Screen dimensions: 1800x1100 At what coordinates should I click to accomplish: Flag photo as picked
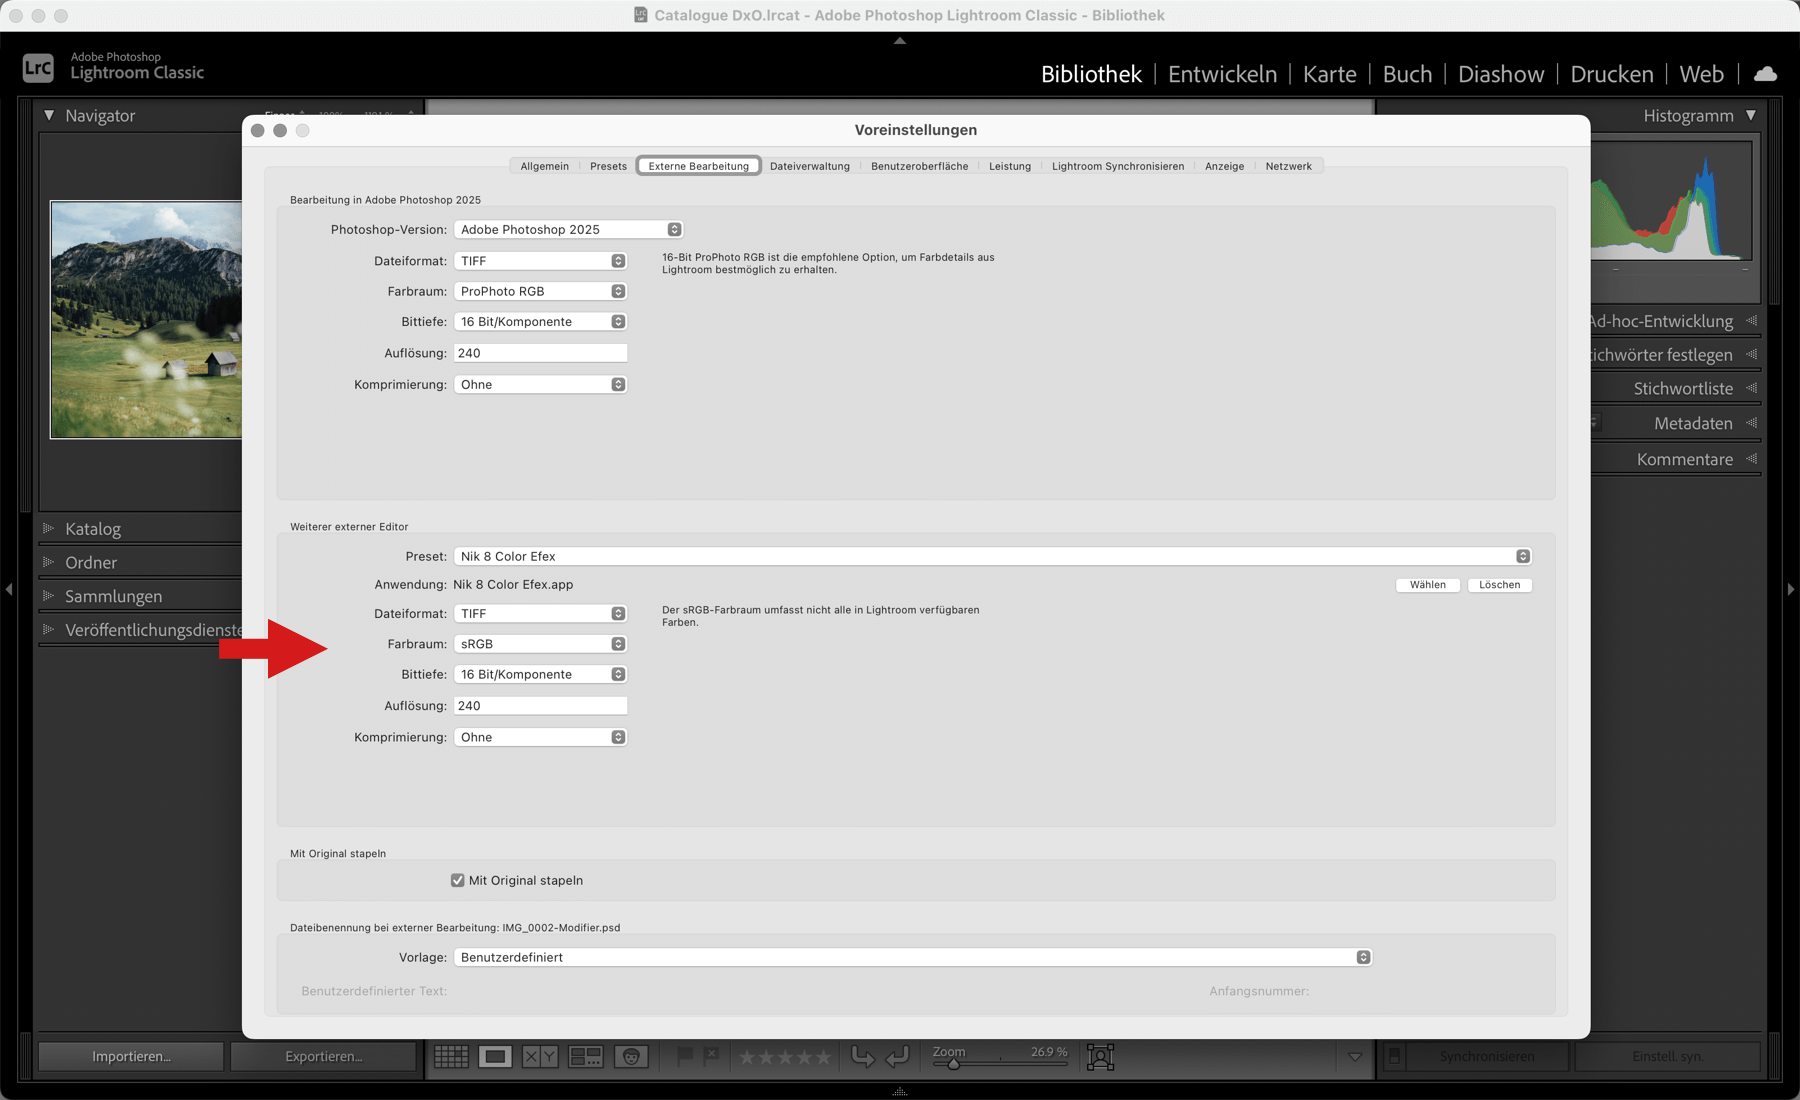(685, 1055)
